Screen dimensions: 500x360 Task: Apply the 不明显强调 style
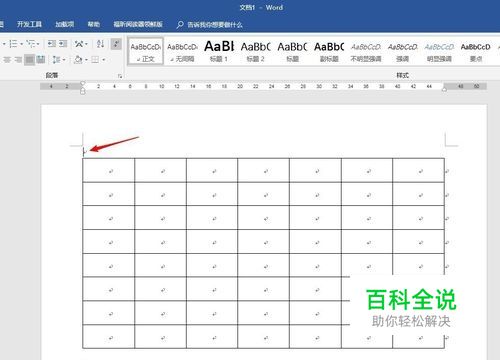(366, 51)
